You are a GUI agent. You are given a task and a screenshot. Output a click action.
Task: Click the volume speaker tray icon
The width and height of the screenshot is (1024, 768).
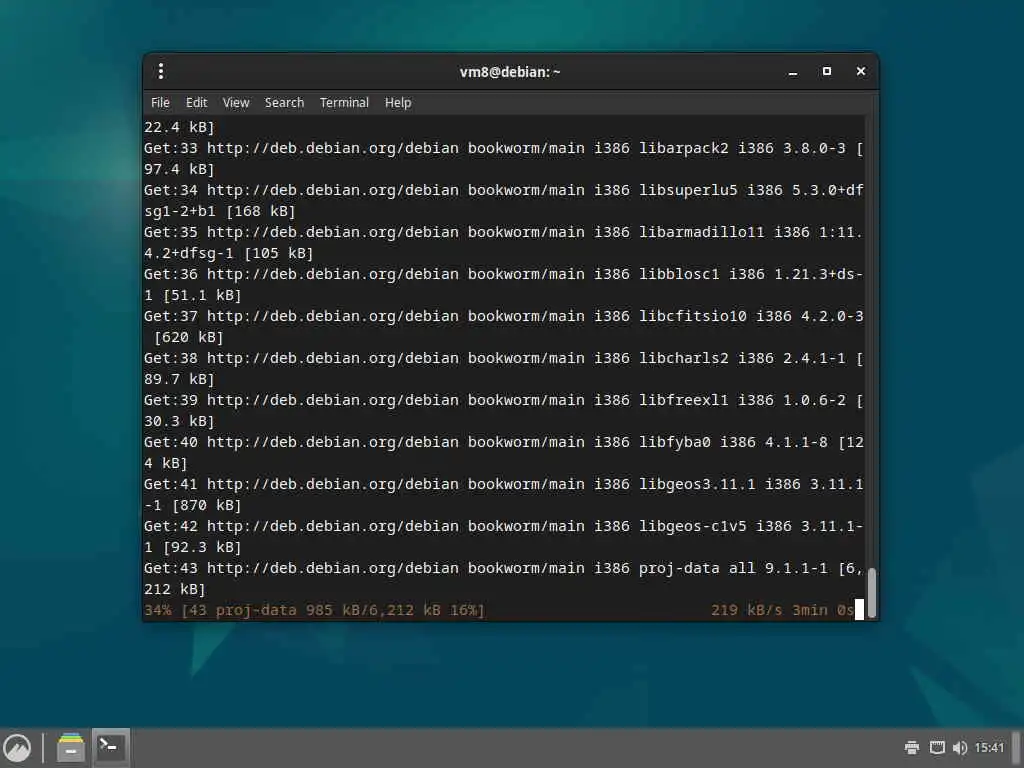(x=959, y=747)
